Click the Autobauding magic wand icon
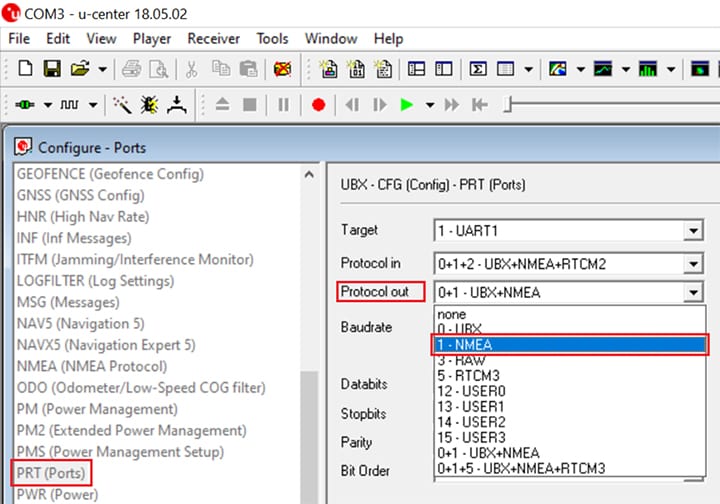720x504 pixels. pyautogui.click(x=123, y=105)
